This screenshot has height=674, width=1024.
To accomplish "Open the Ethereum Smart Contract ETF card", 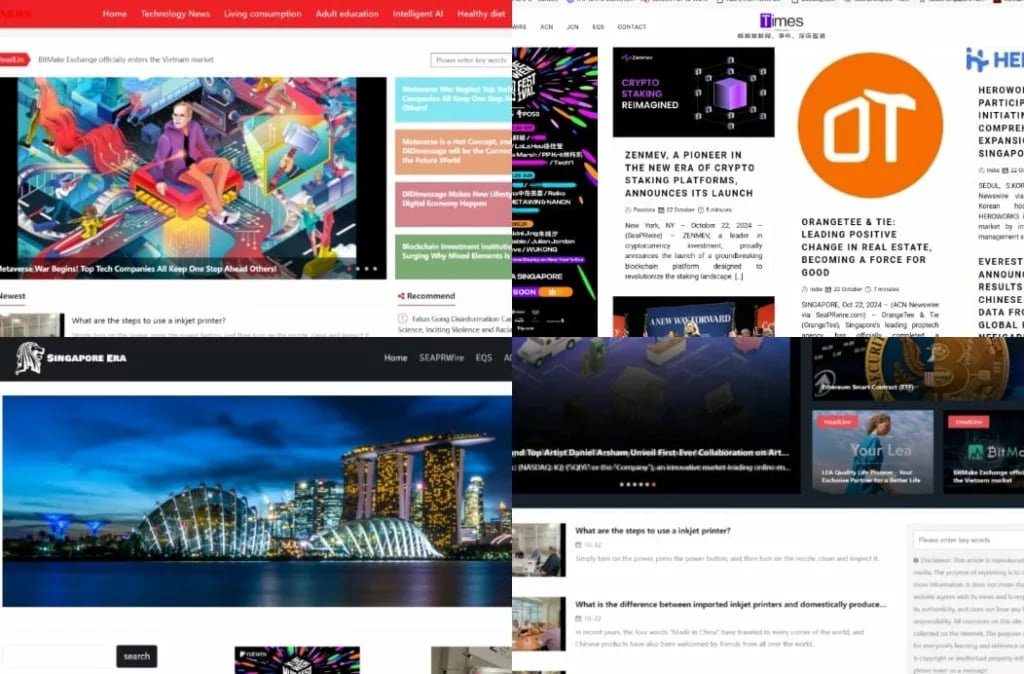I will click(918, 368).
